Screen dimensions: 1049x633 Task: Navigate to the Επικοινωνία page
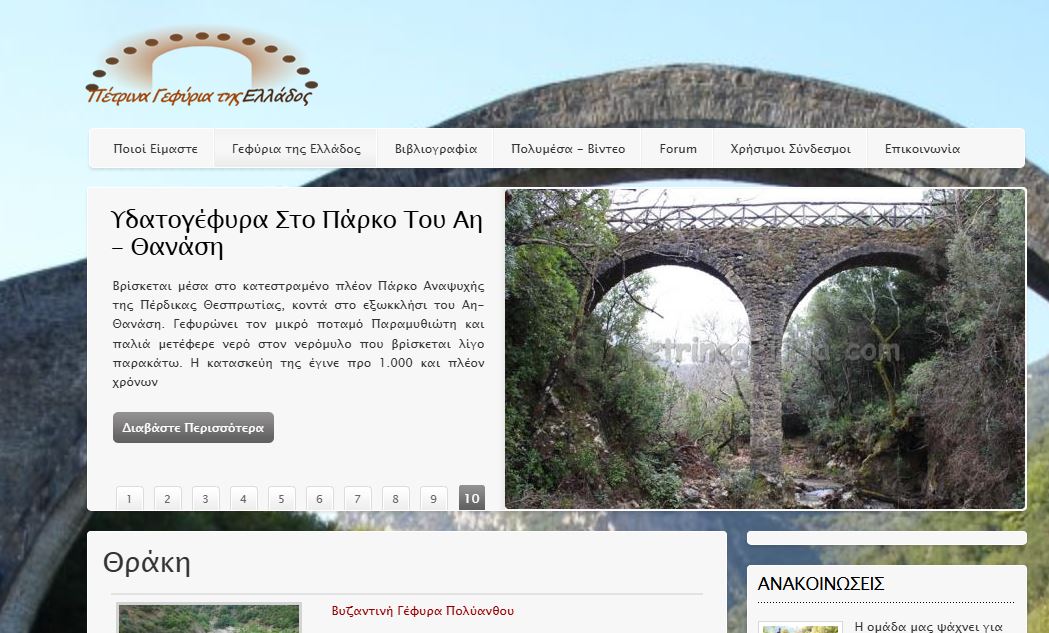click(922, 149)
